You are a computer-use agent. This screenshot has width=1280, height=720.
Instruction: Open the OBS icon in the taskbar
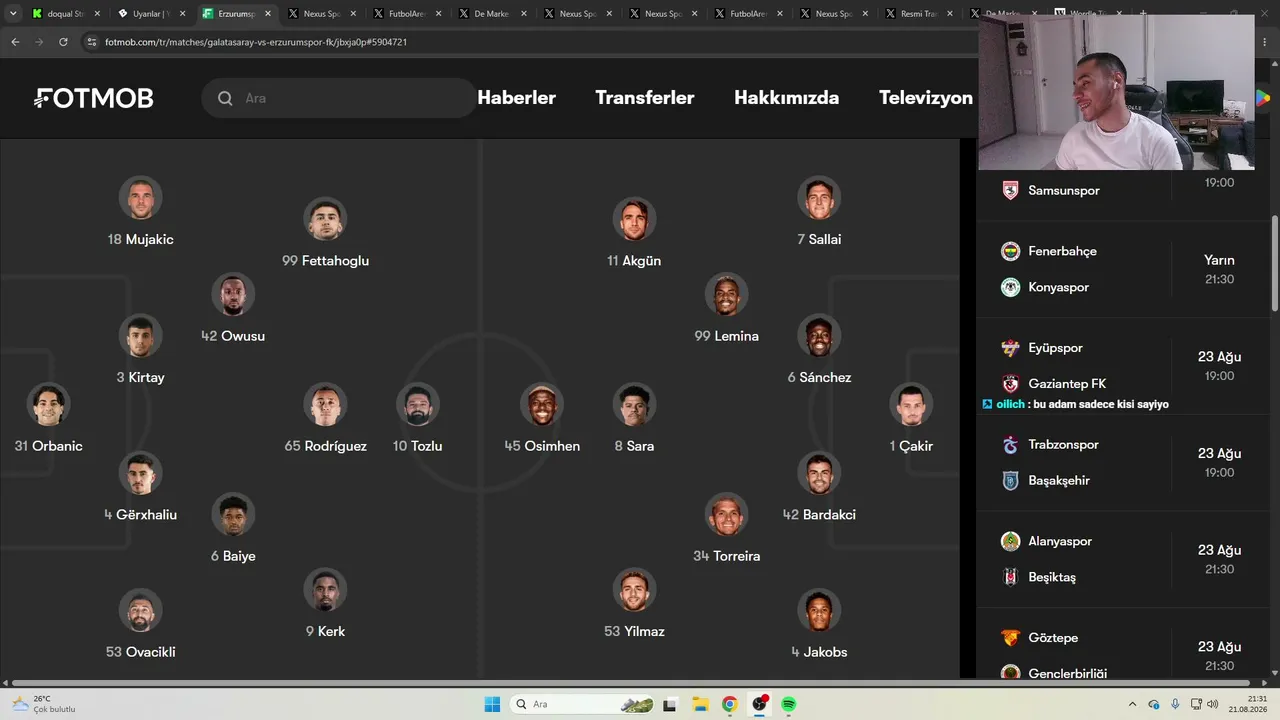(x=760, y=704)
